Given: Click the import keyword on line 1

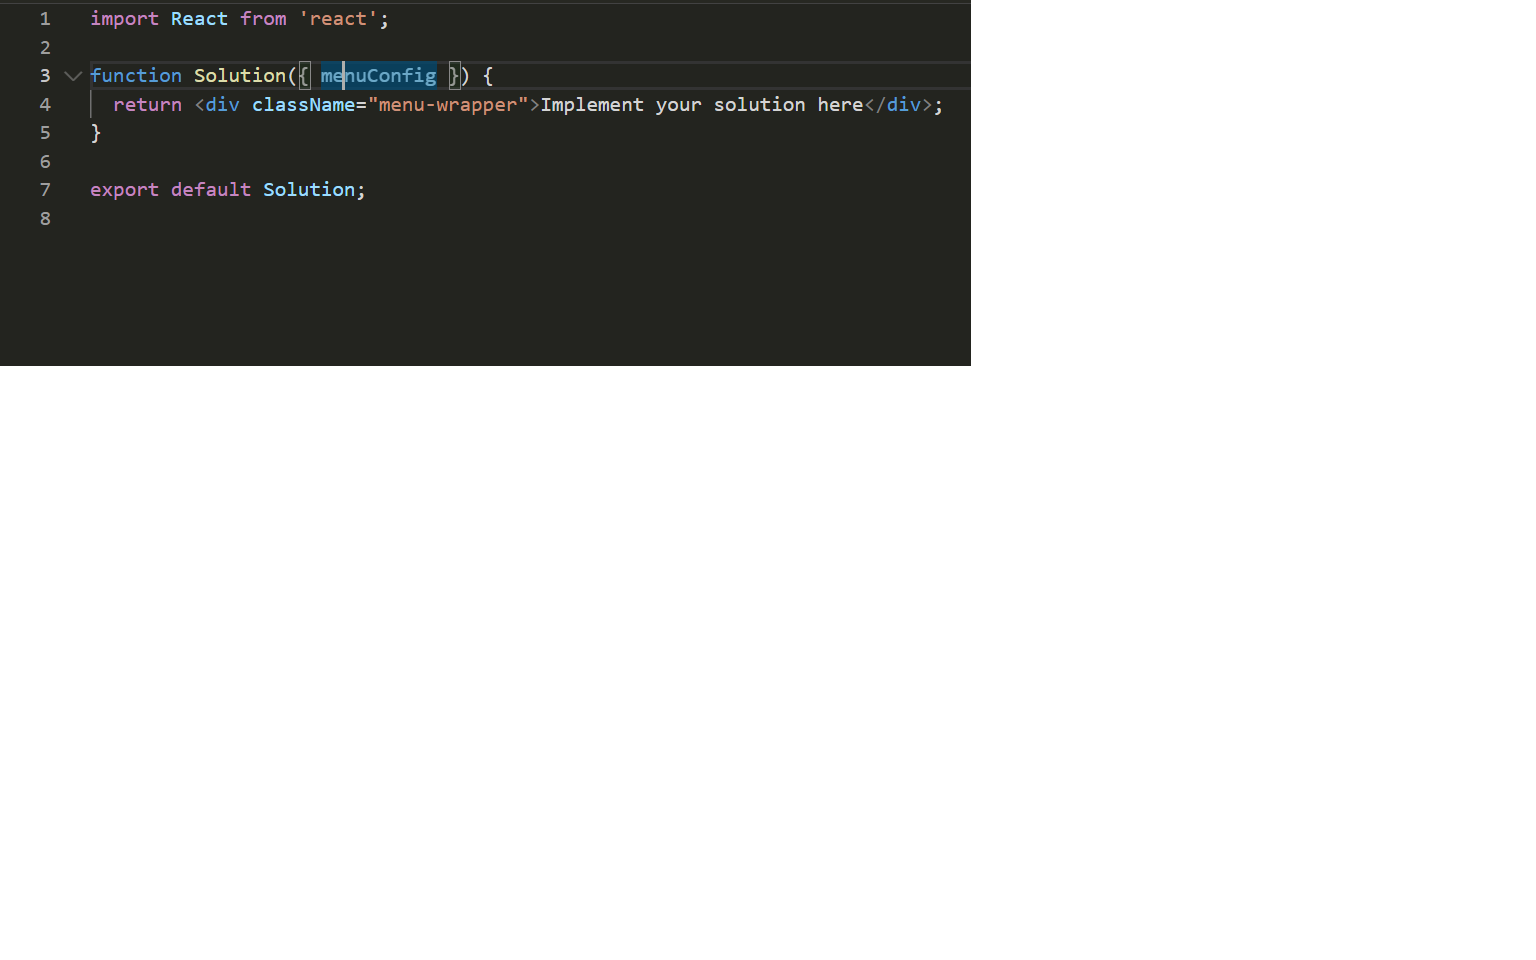Looking at the screenshot, I should 124,18.
